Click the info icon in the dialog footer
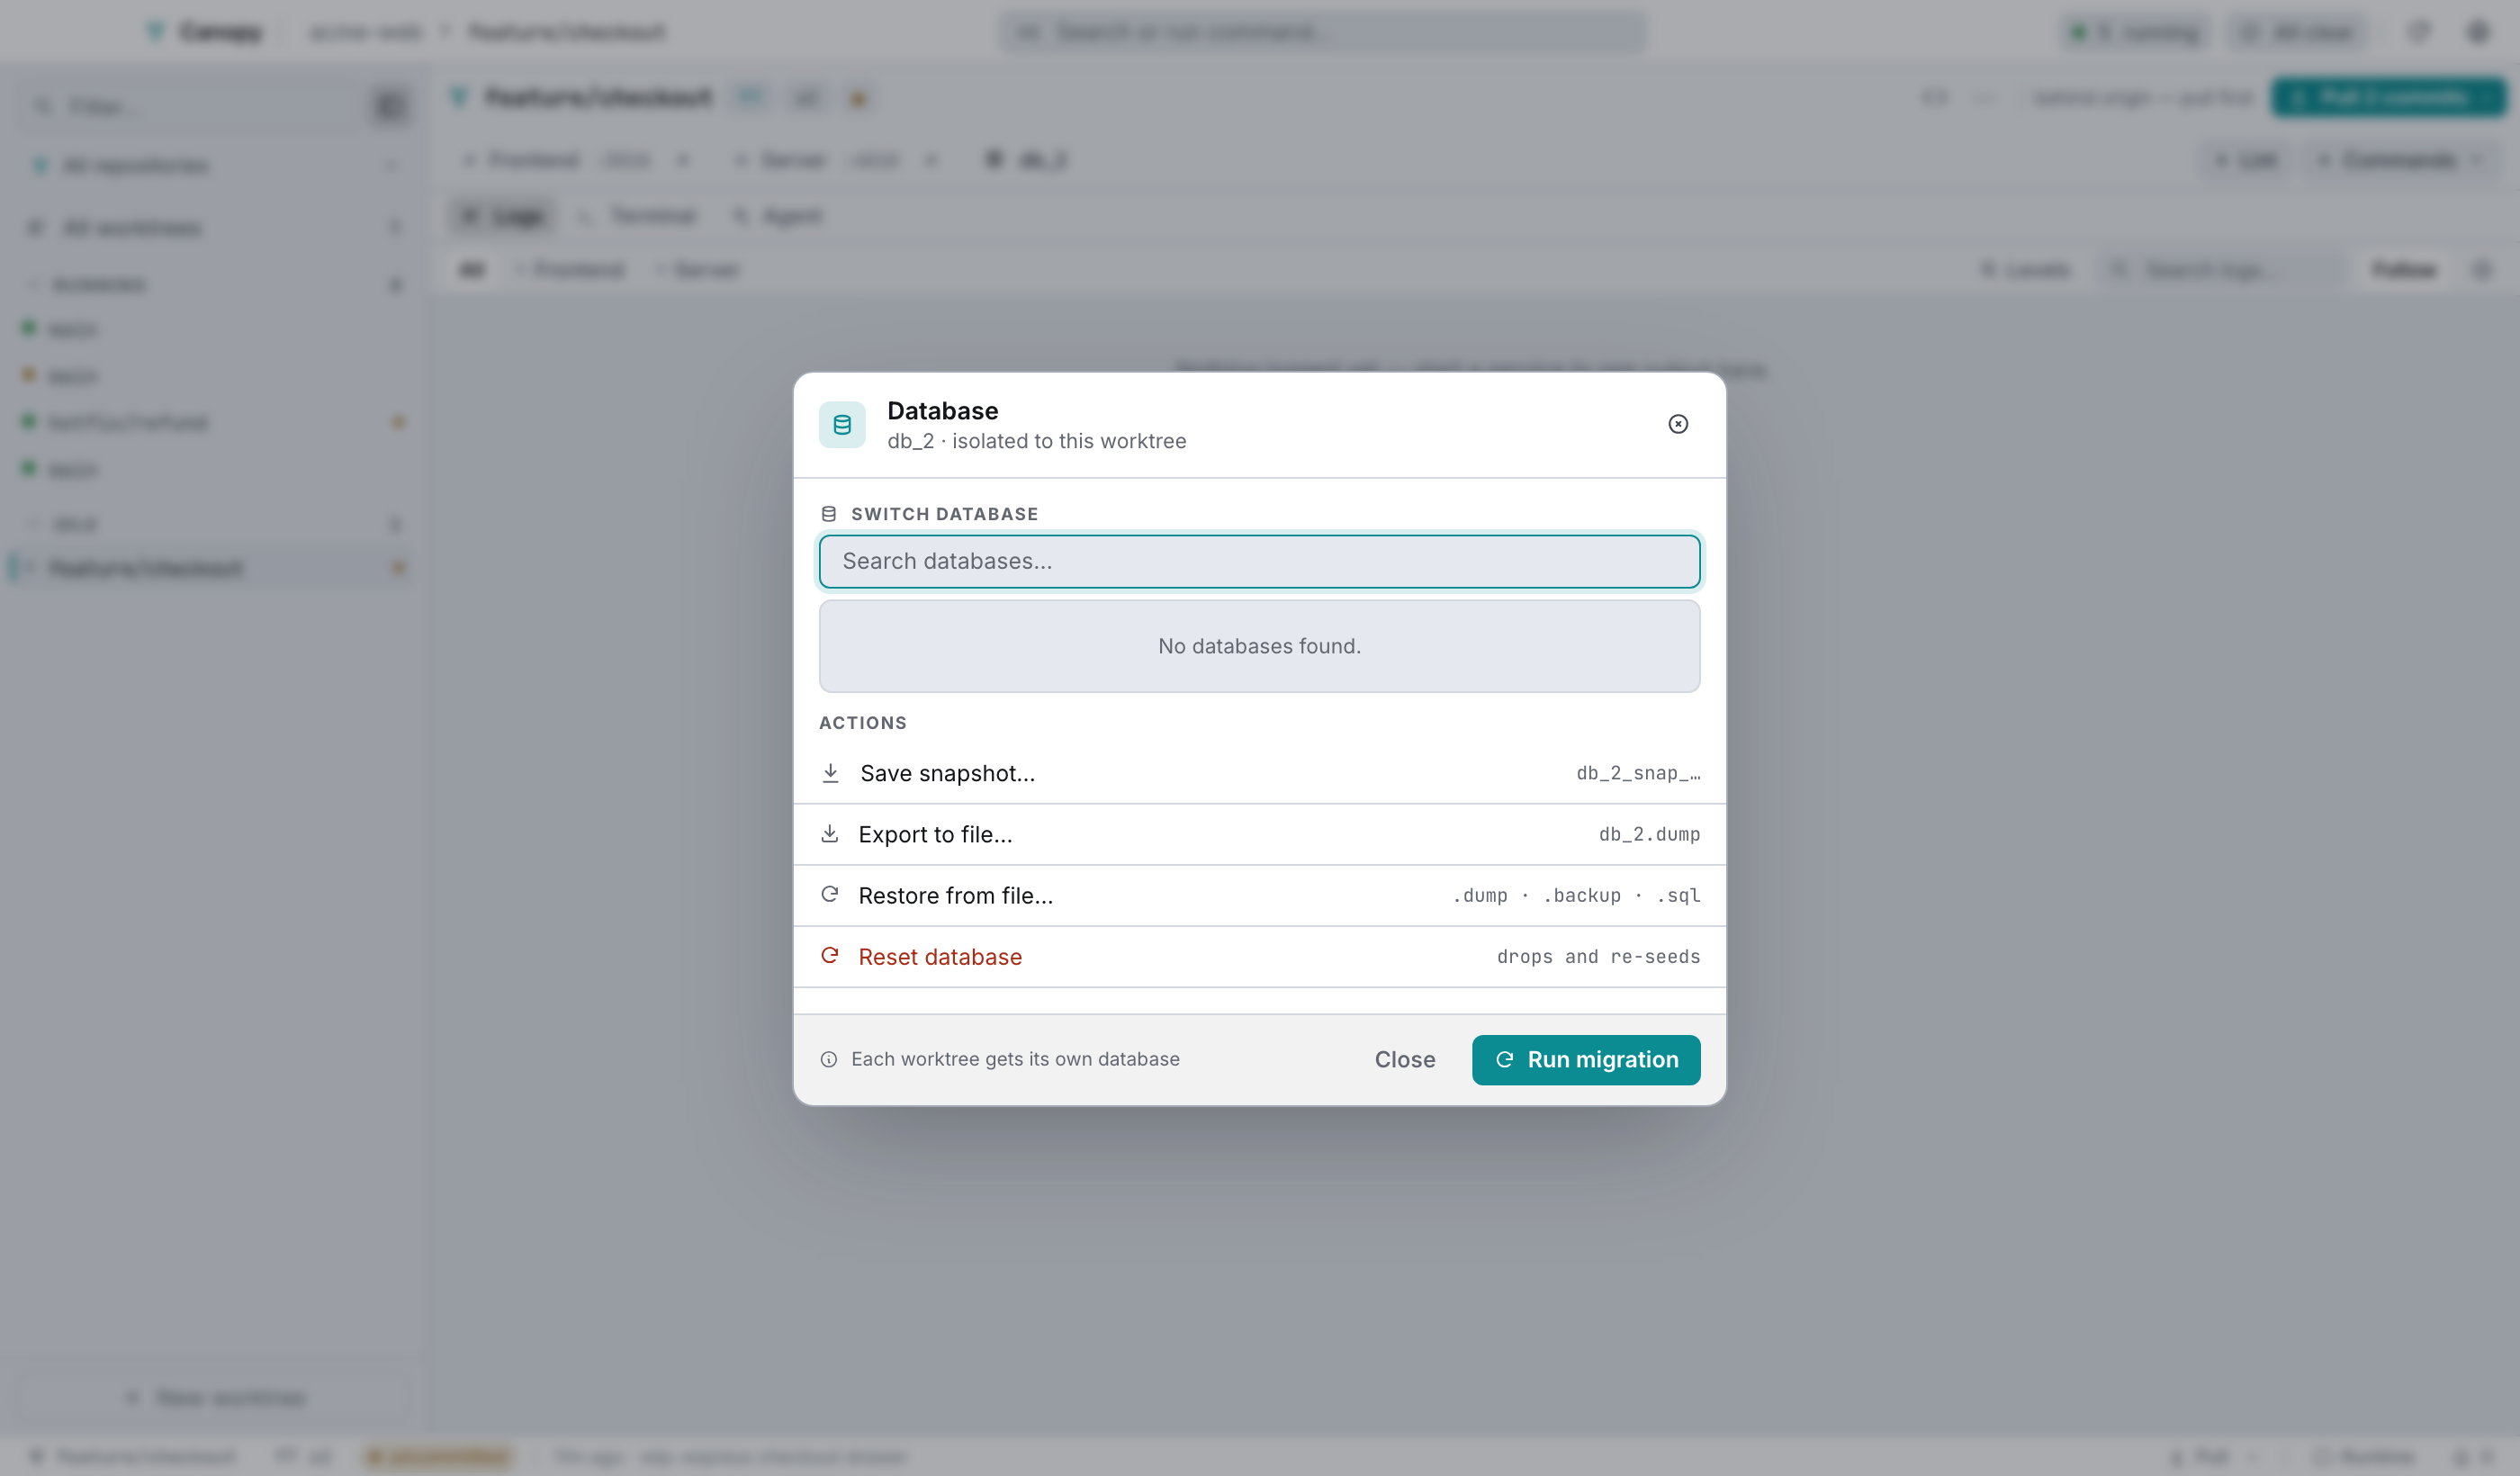 [829, 1059]
